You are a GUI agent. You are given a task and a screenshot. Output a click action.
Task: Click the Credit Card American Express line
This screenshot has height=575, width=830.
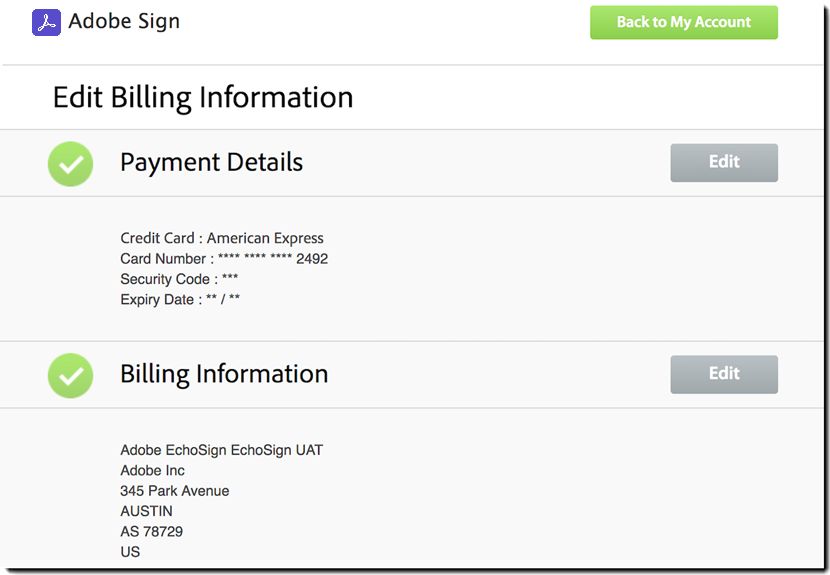(x=222, y=238)
